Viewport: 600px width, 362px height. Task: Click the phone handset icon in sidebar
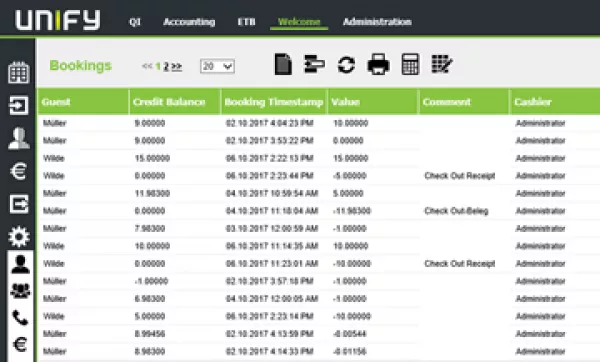tap(20, 318)
